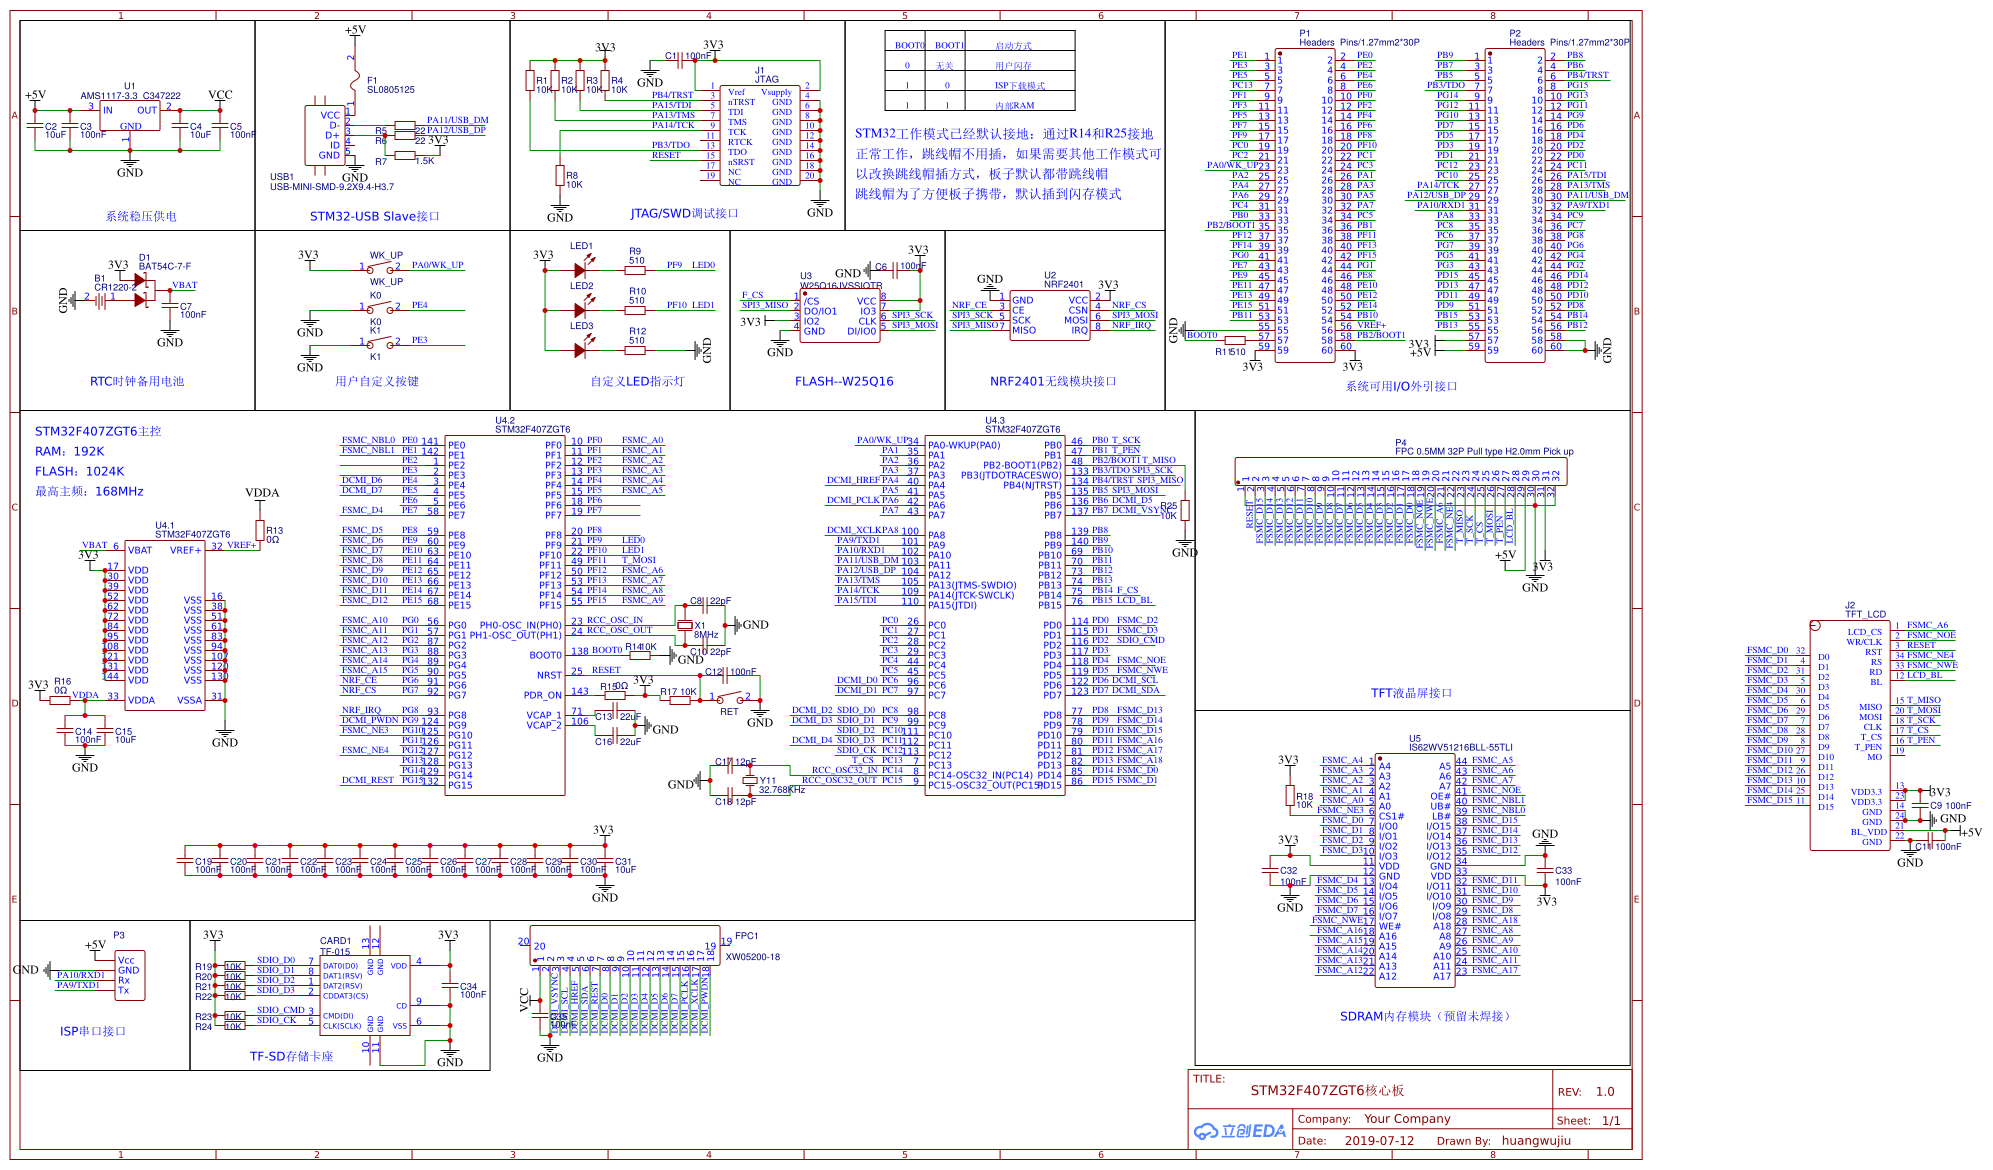Click the 'RTC时钟备用电池' label

click(137, 381)
